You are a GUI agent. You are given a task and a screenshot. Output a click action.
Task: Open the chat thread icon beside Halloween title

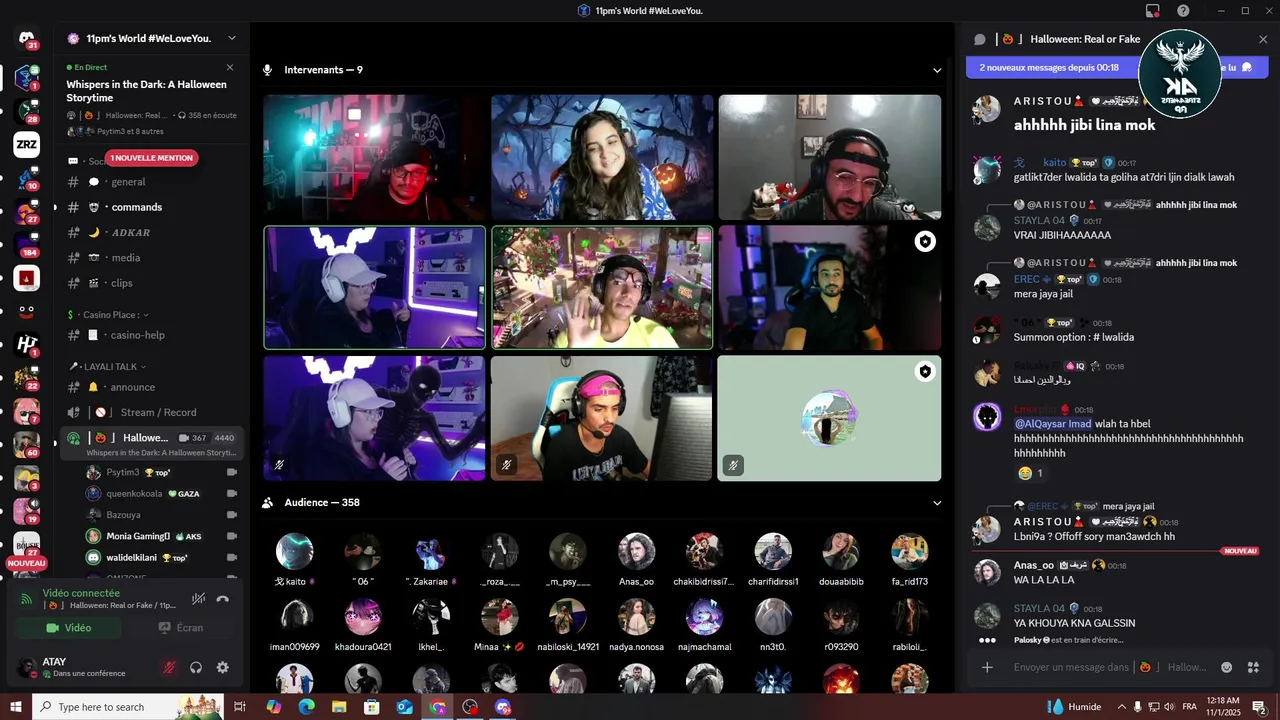pos(980,39)
